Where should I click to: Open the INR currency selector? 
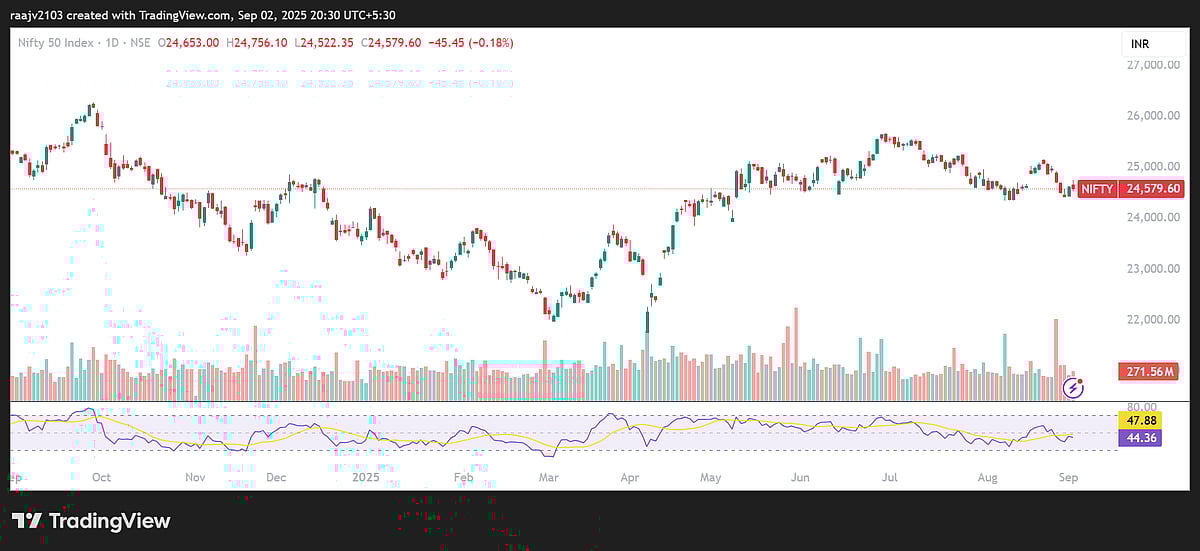tap(1153, 44)
